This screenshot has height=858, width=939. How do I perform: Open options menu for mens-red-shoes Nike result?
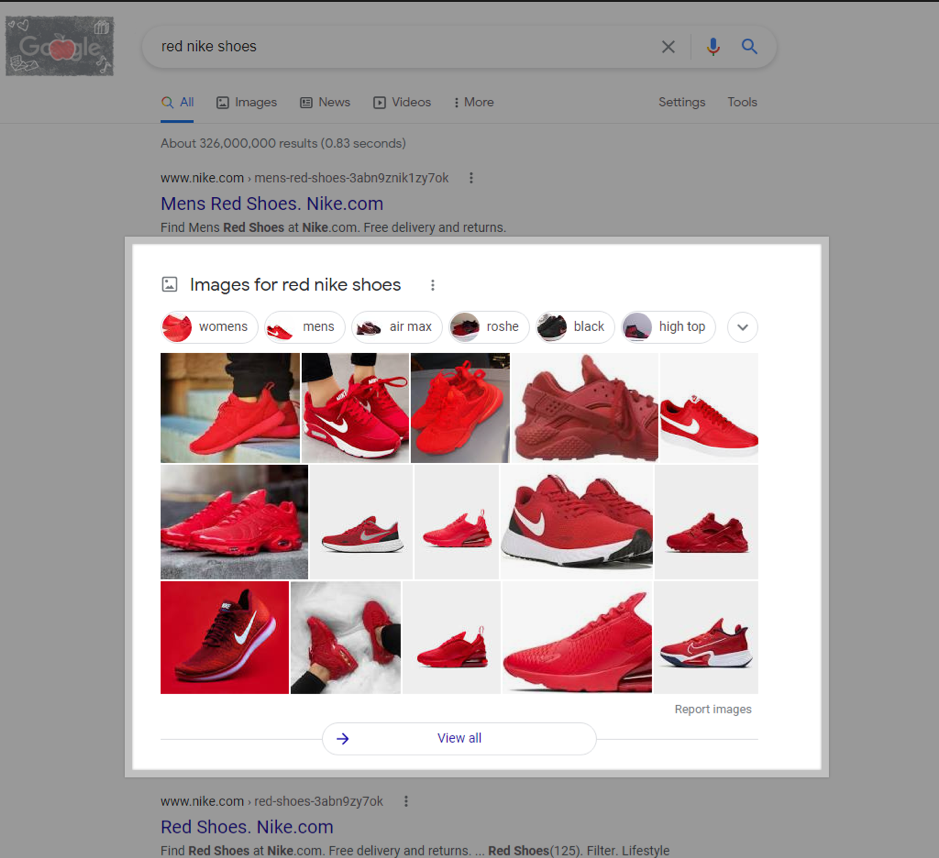(x=471, y=178)
